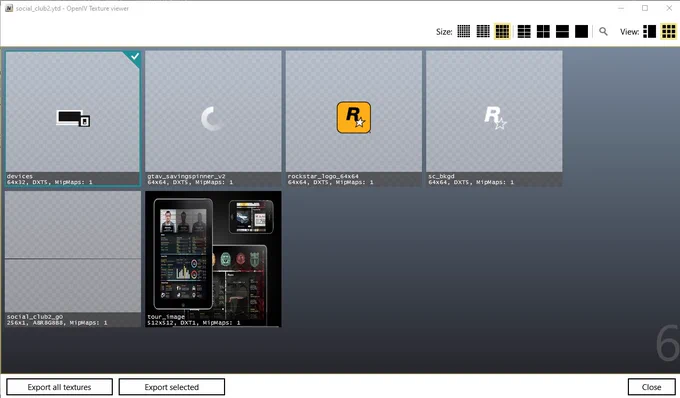
Task: Click the '256x1, A8R8G8B8, MipMaps: 1' info text
Action: coord(58,323)
